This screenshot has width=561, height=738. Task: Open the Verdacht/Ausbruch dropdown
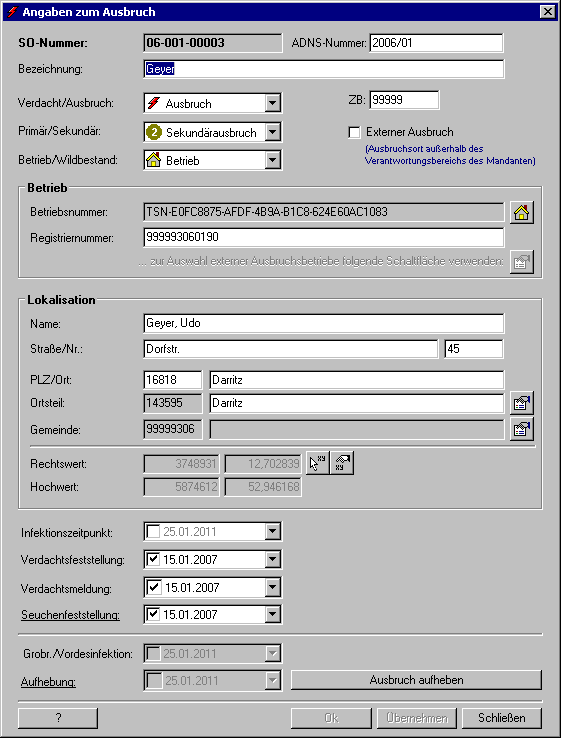(272, 103)
